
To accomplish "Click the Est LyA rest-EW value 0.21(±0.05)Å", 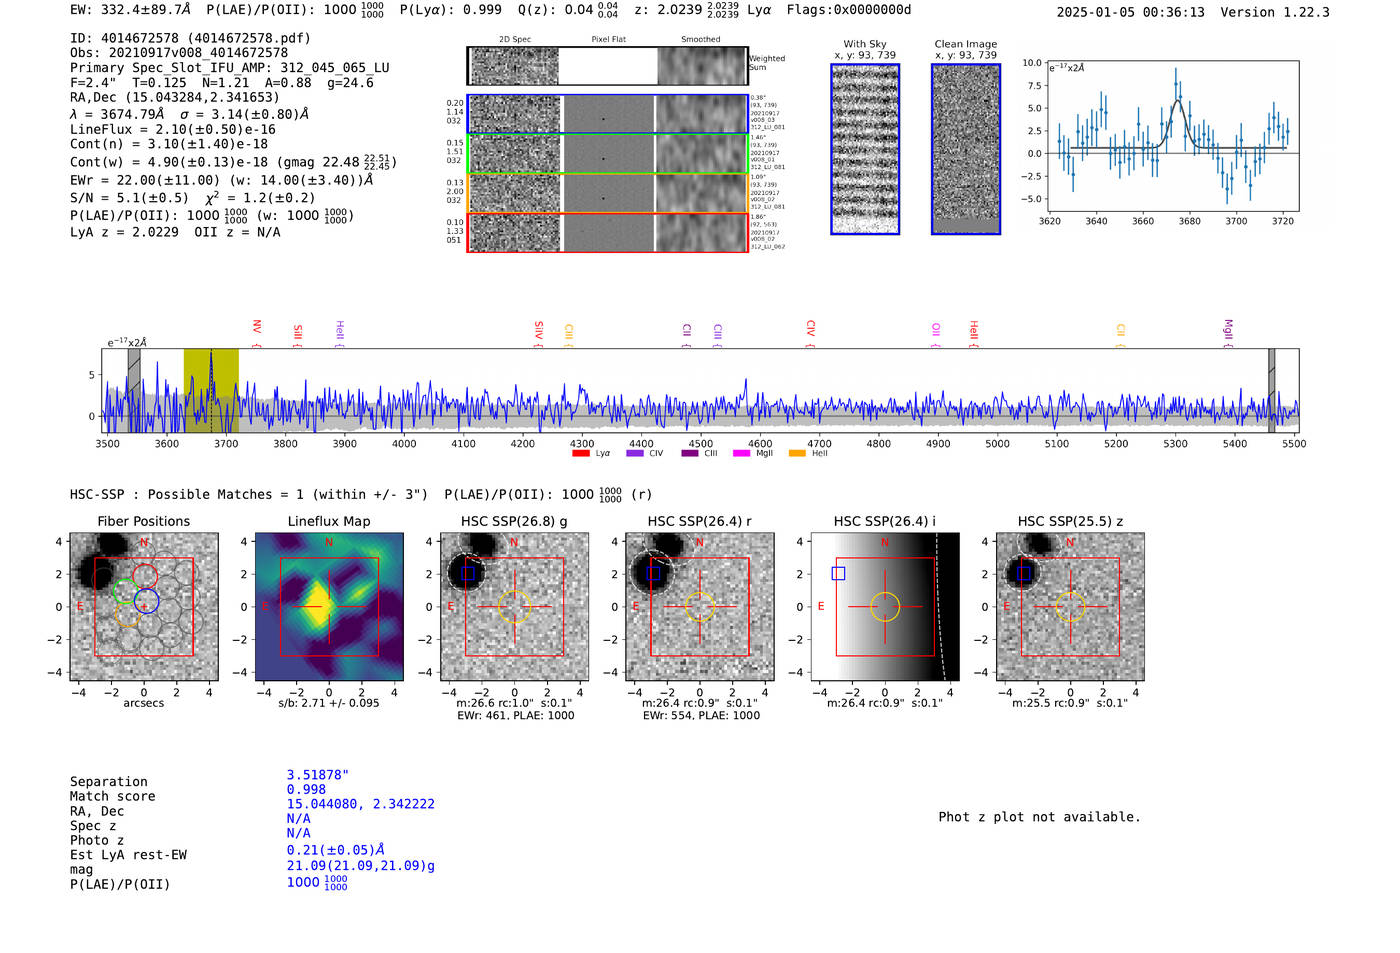I will click(x=336, y=850).
